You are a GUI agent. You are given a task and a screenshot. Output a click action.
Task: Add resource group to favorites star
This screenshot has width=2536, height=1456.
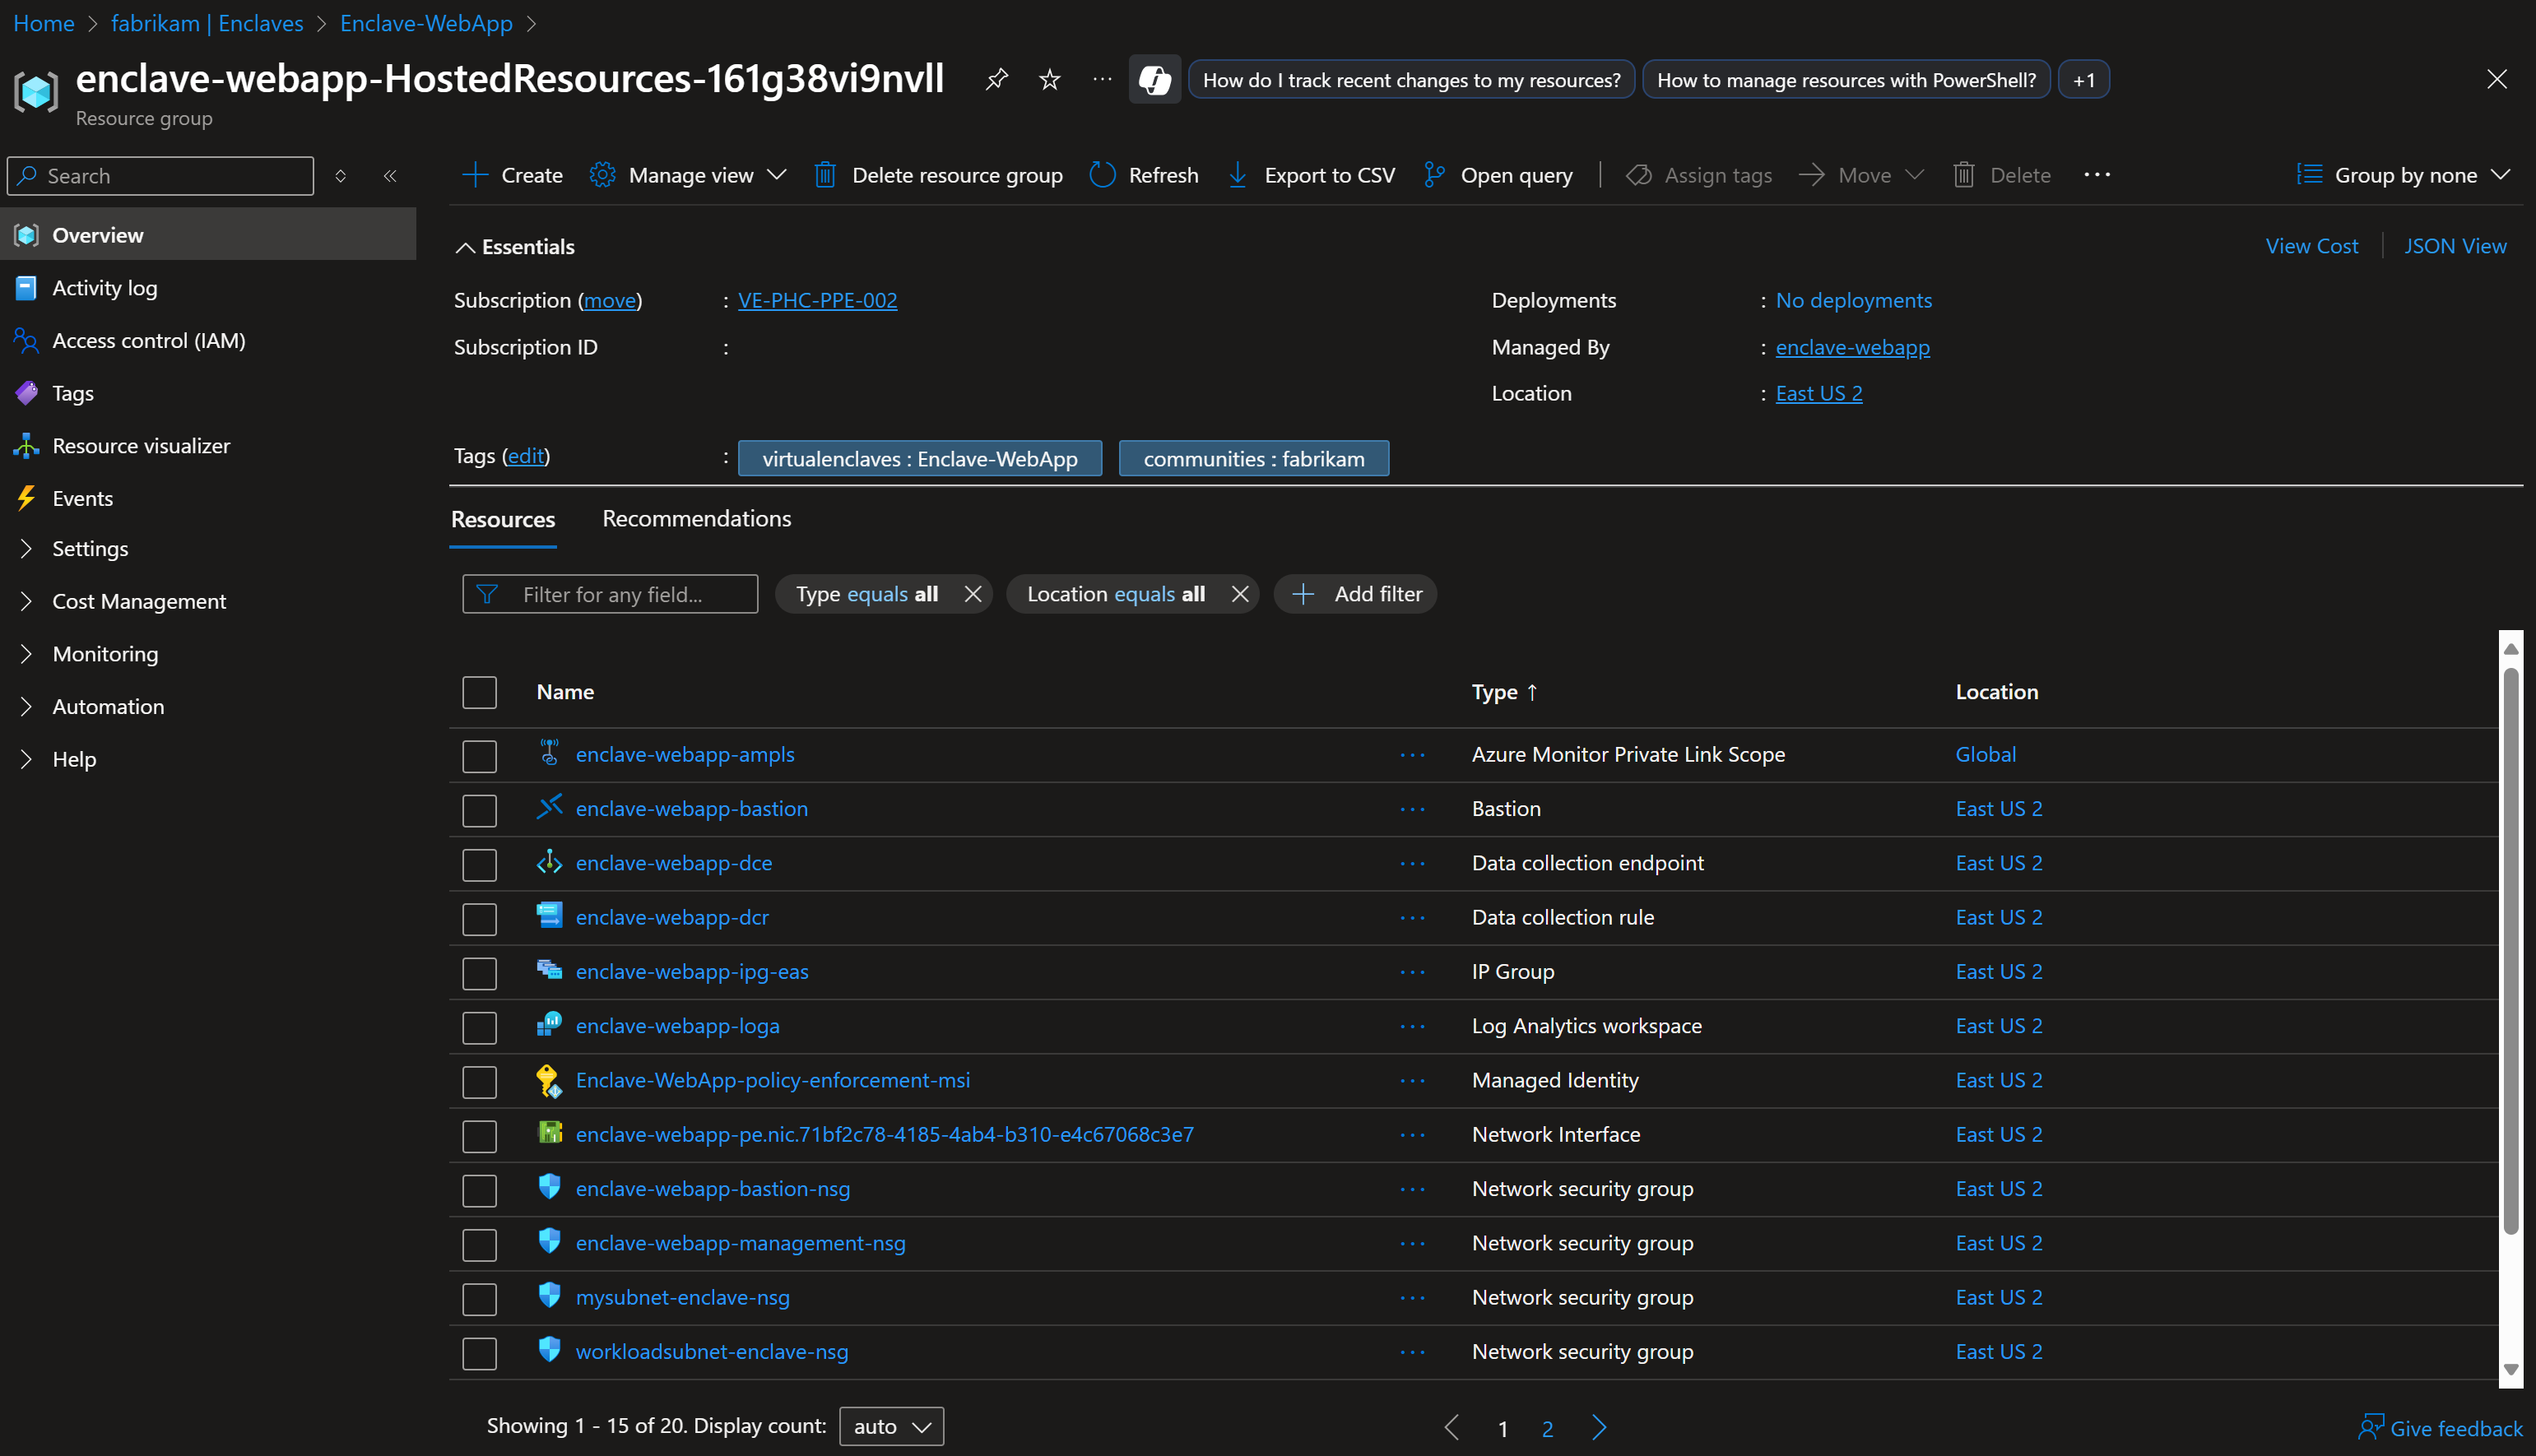[x=1049, y=79]
